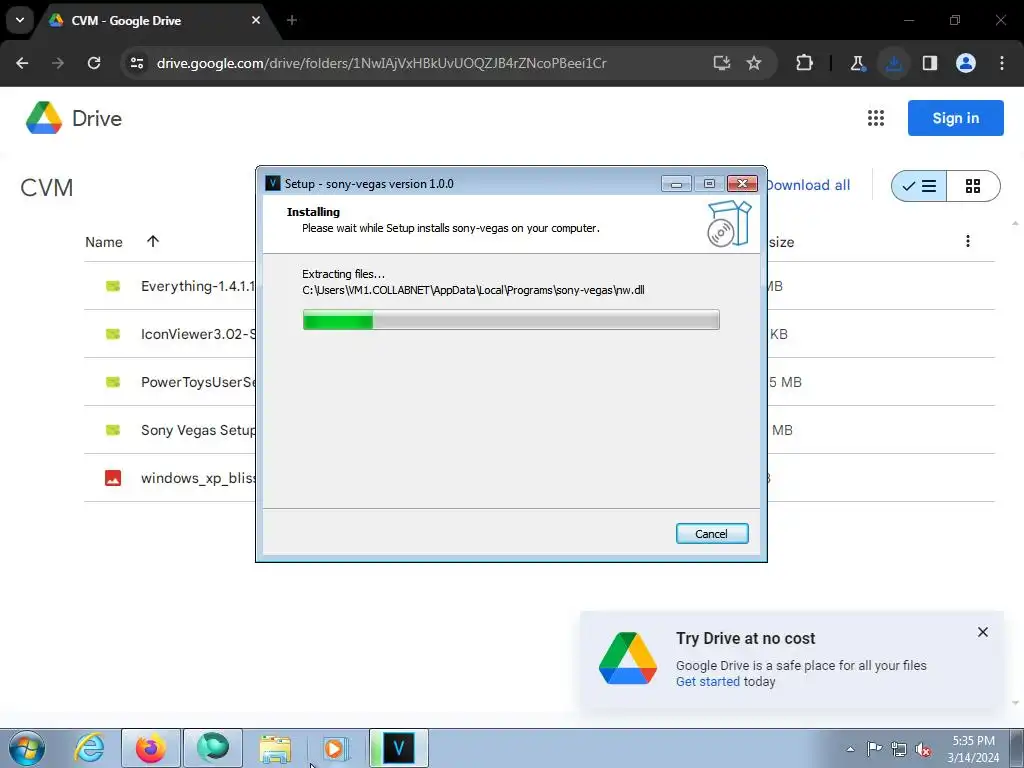Click the file icon beside IconViewer3.02

point(113,334)
